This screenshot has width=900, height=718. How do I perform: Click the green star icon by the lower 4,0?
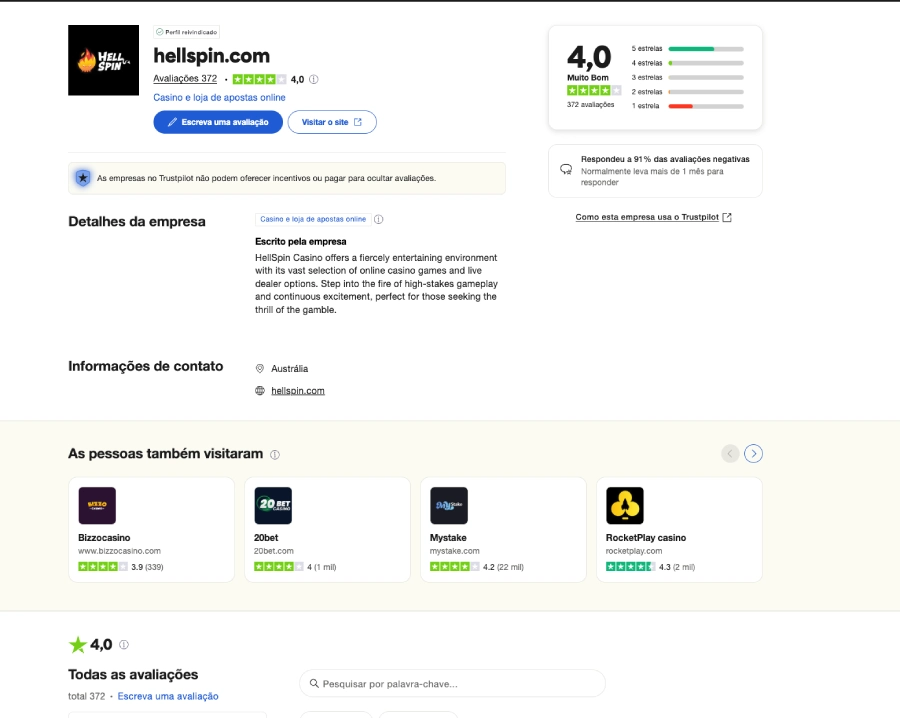click(77, 645)
